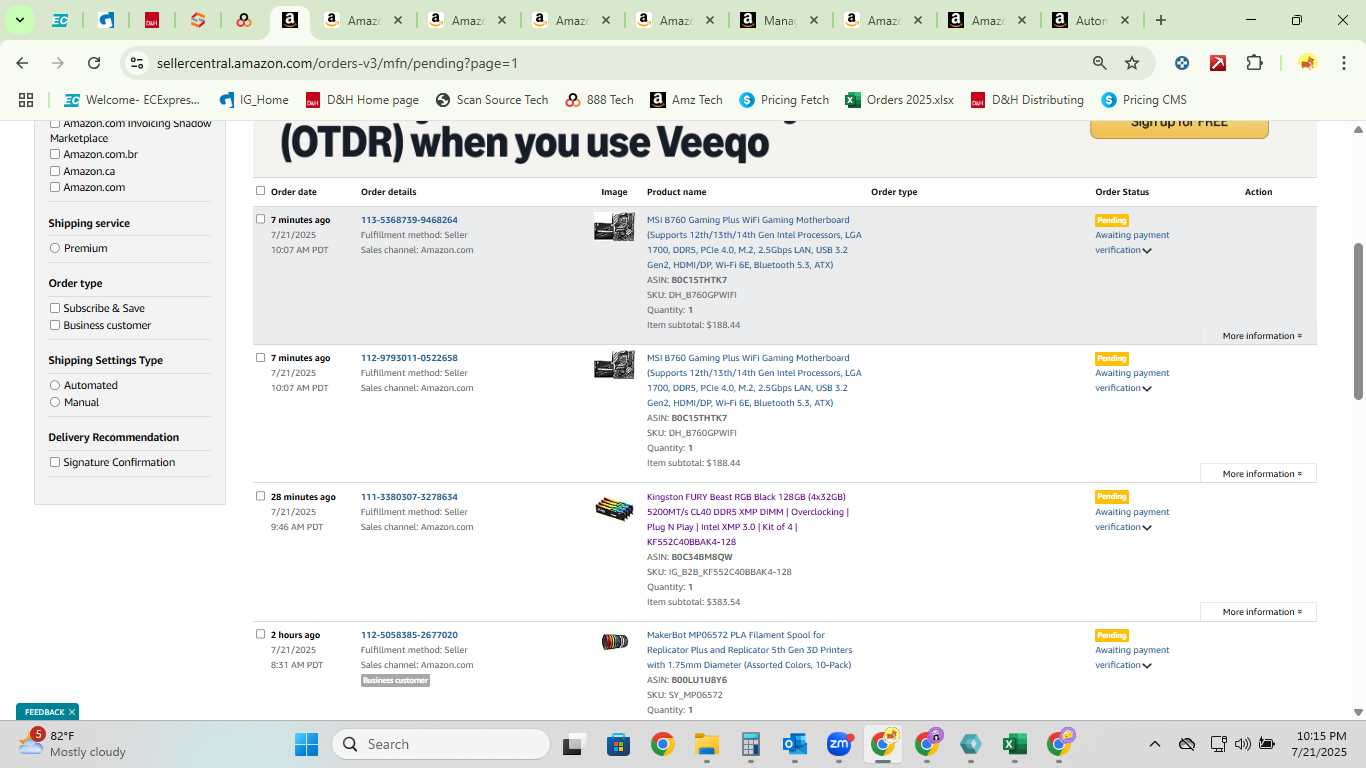This screenshot has height=768, width=1366.
Task: Check the Subscribe & Save order type
Action: point(55,308)
